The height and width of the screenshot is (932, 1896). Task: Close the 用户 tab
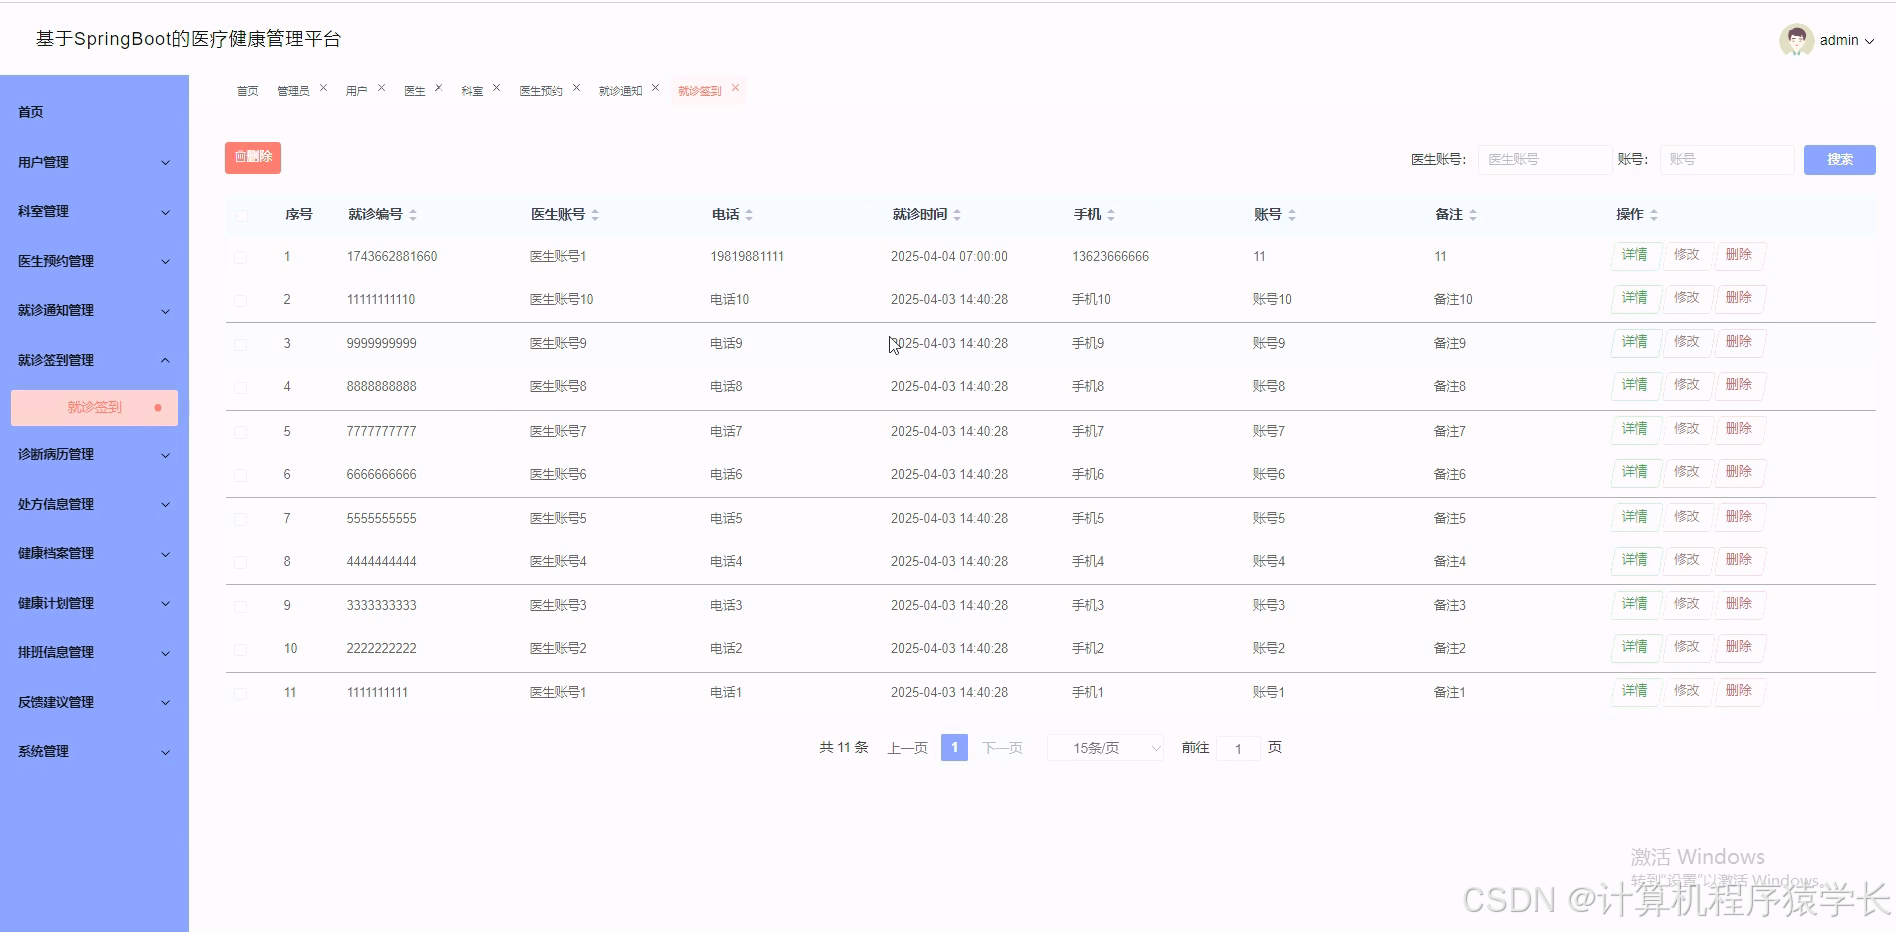coord(381,87)
